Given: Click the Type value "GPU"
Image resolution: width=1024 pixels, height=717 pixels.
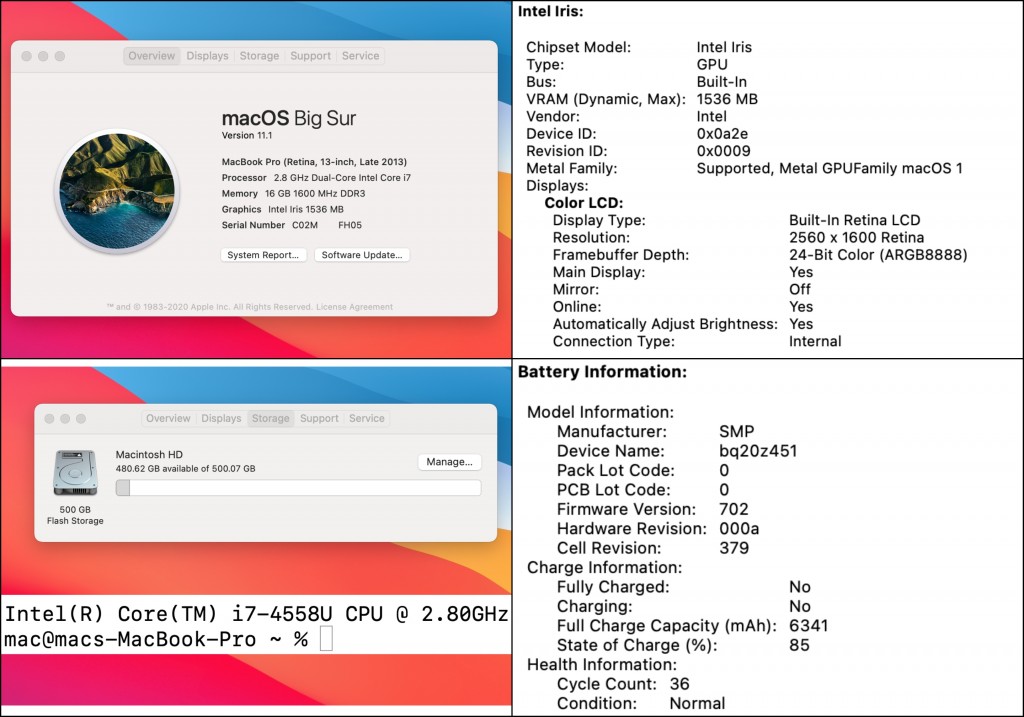Looking at the screenshot, I should point(712,64).
